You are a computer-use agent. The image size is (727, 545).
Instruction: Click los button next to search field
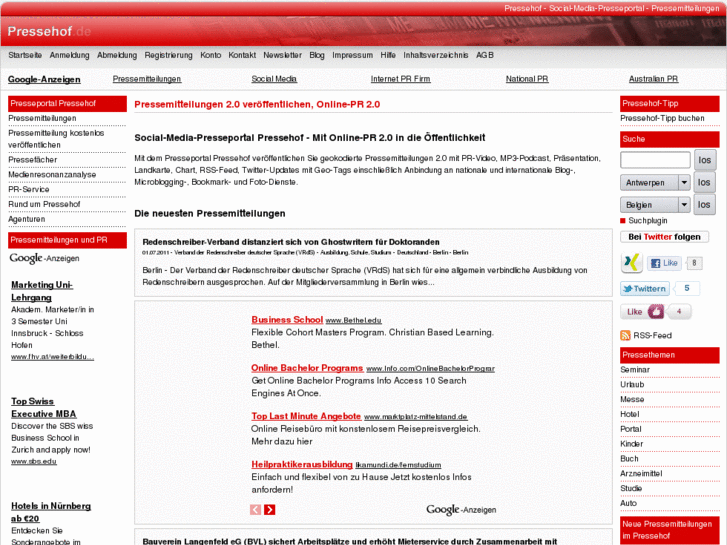point(705,160)
